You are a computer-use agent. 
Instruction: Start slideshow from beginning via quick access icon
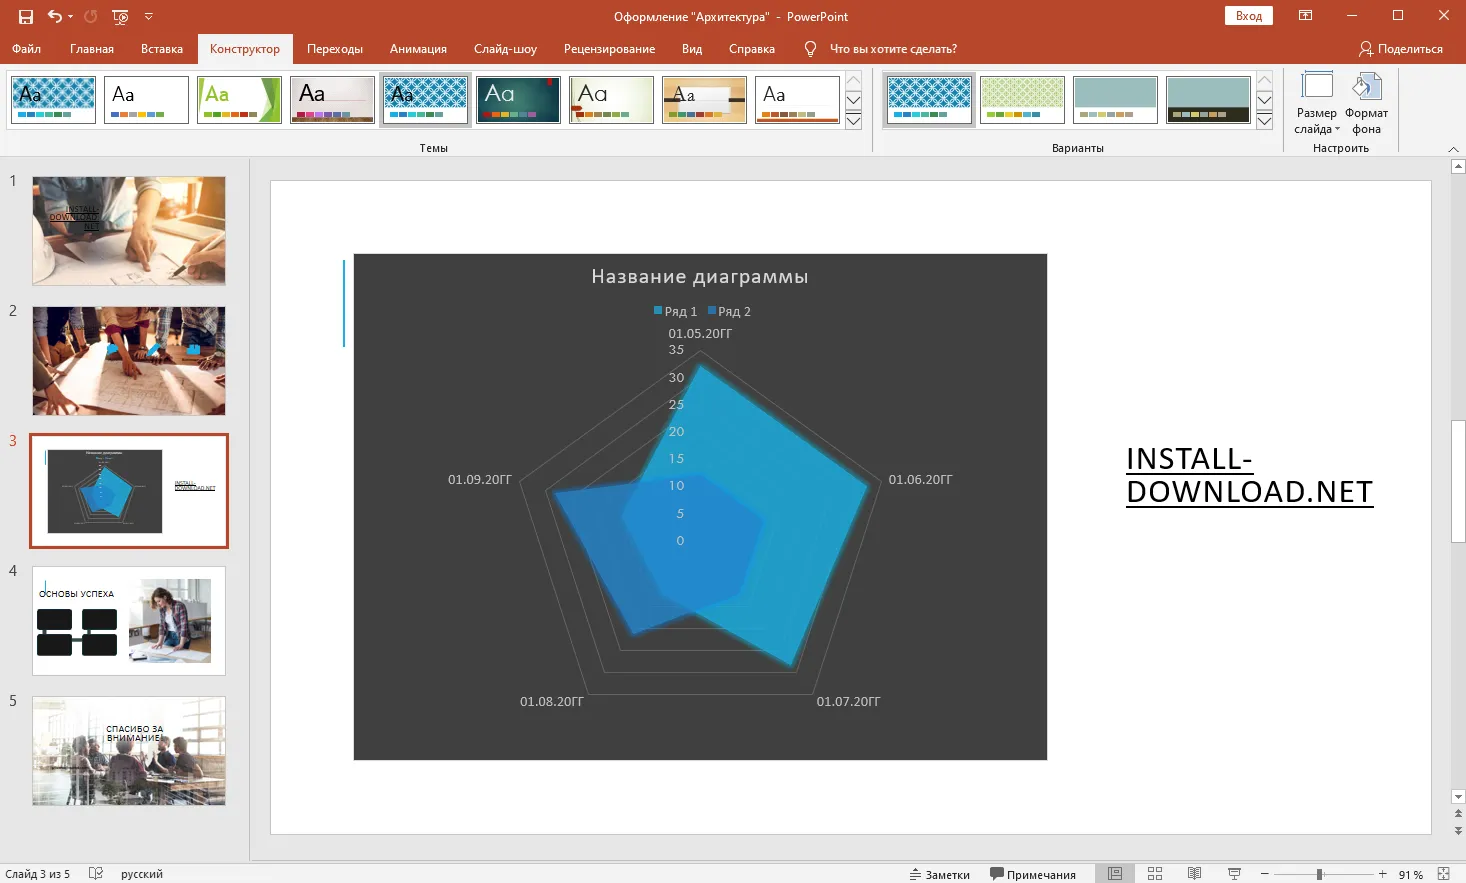[x=120, y=17]
